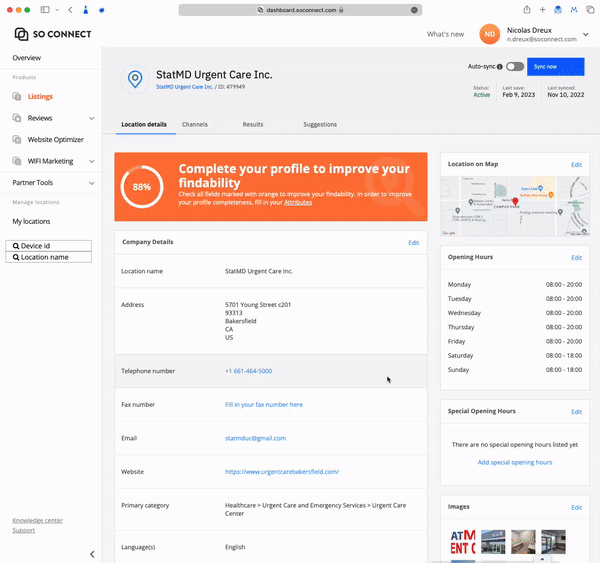Click the search icon in Location name field
Image resolution: width=600 pixels, height=563 pixels.
click(x=16, y=257)
